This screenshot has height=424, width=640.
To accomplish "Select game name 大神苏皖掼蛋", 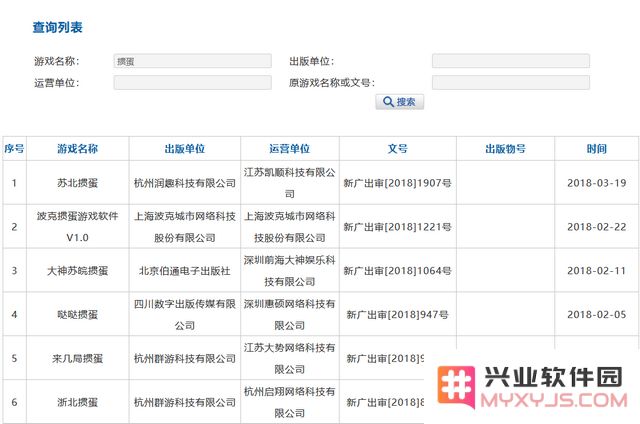I will coord(78,271).
